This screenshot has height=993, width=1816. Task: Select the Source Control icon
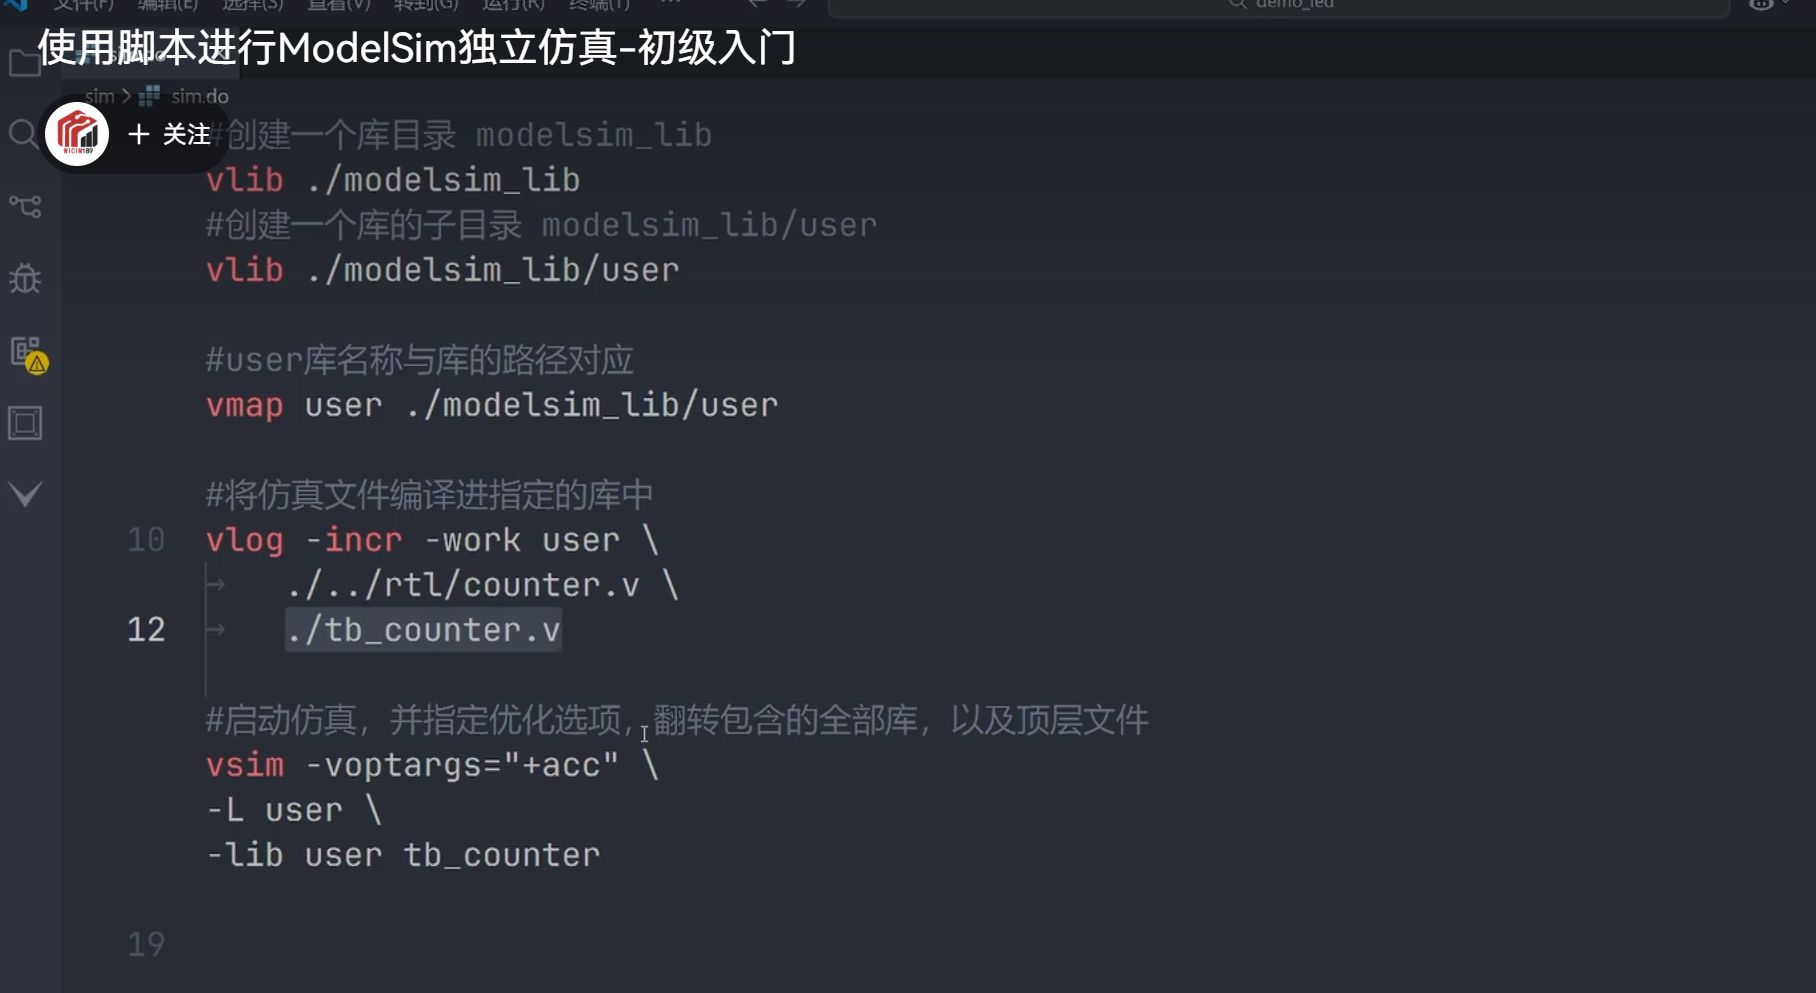click(24, 207)
